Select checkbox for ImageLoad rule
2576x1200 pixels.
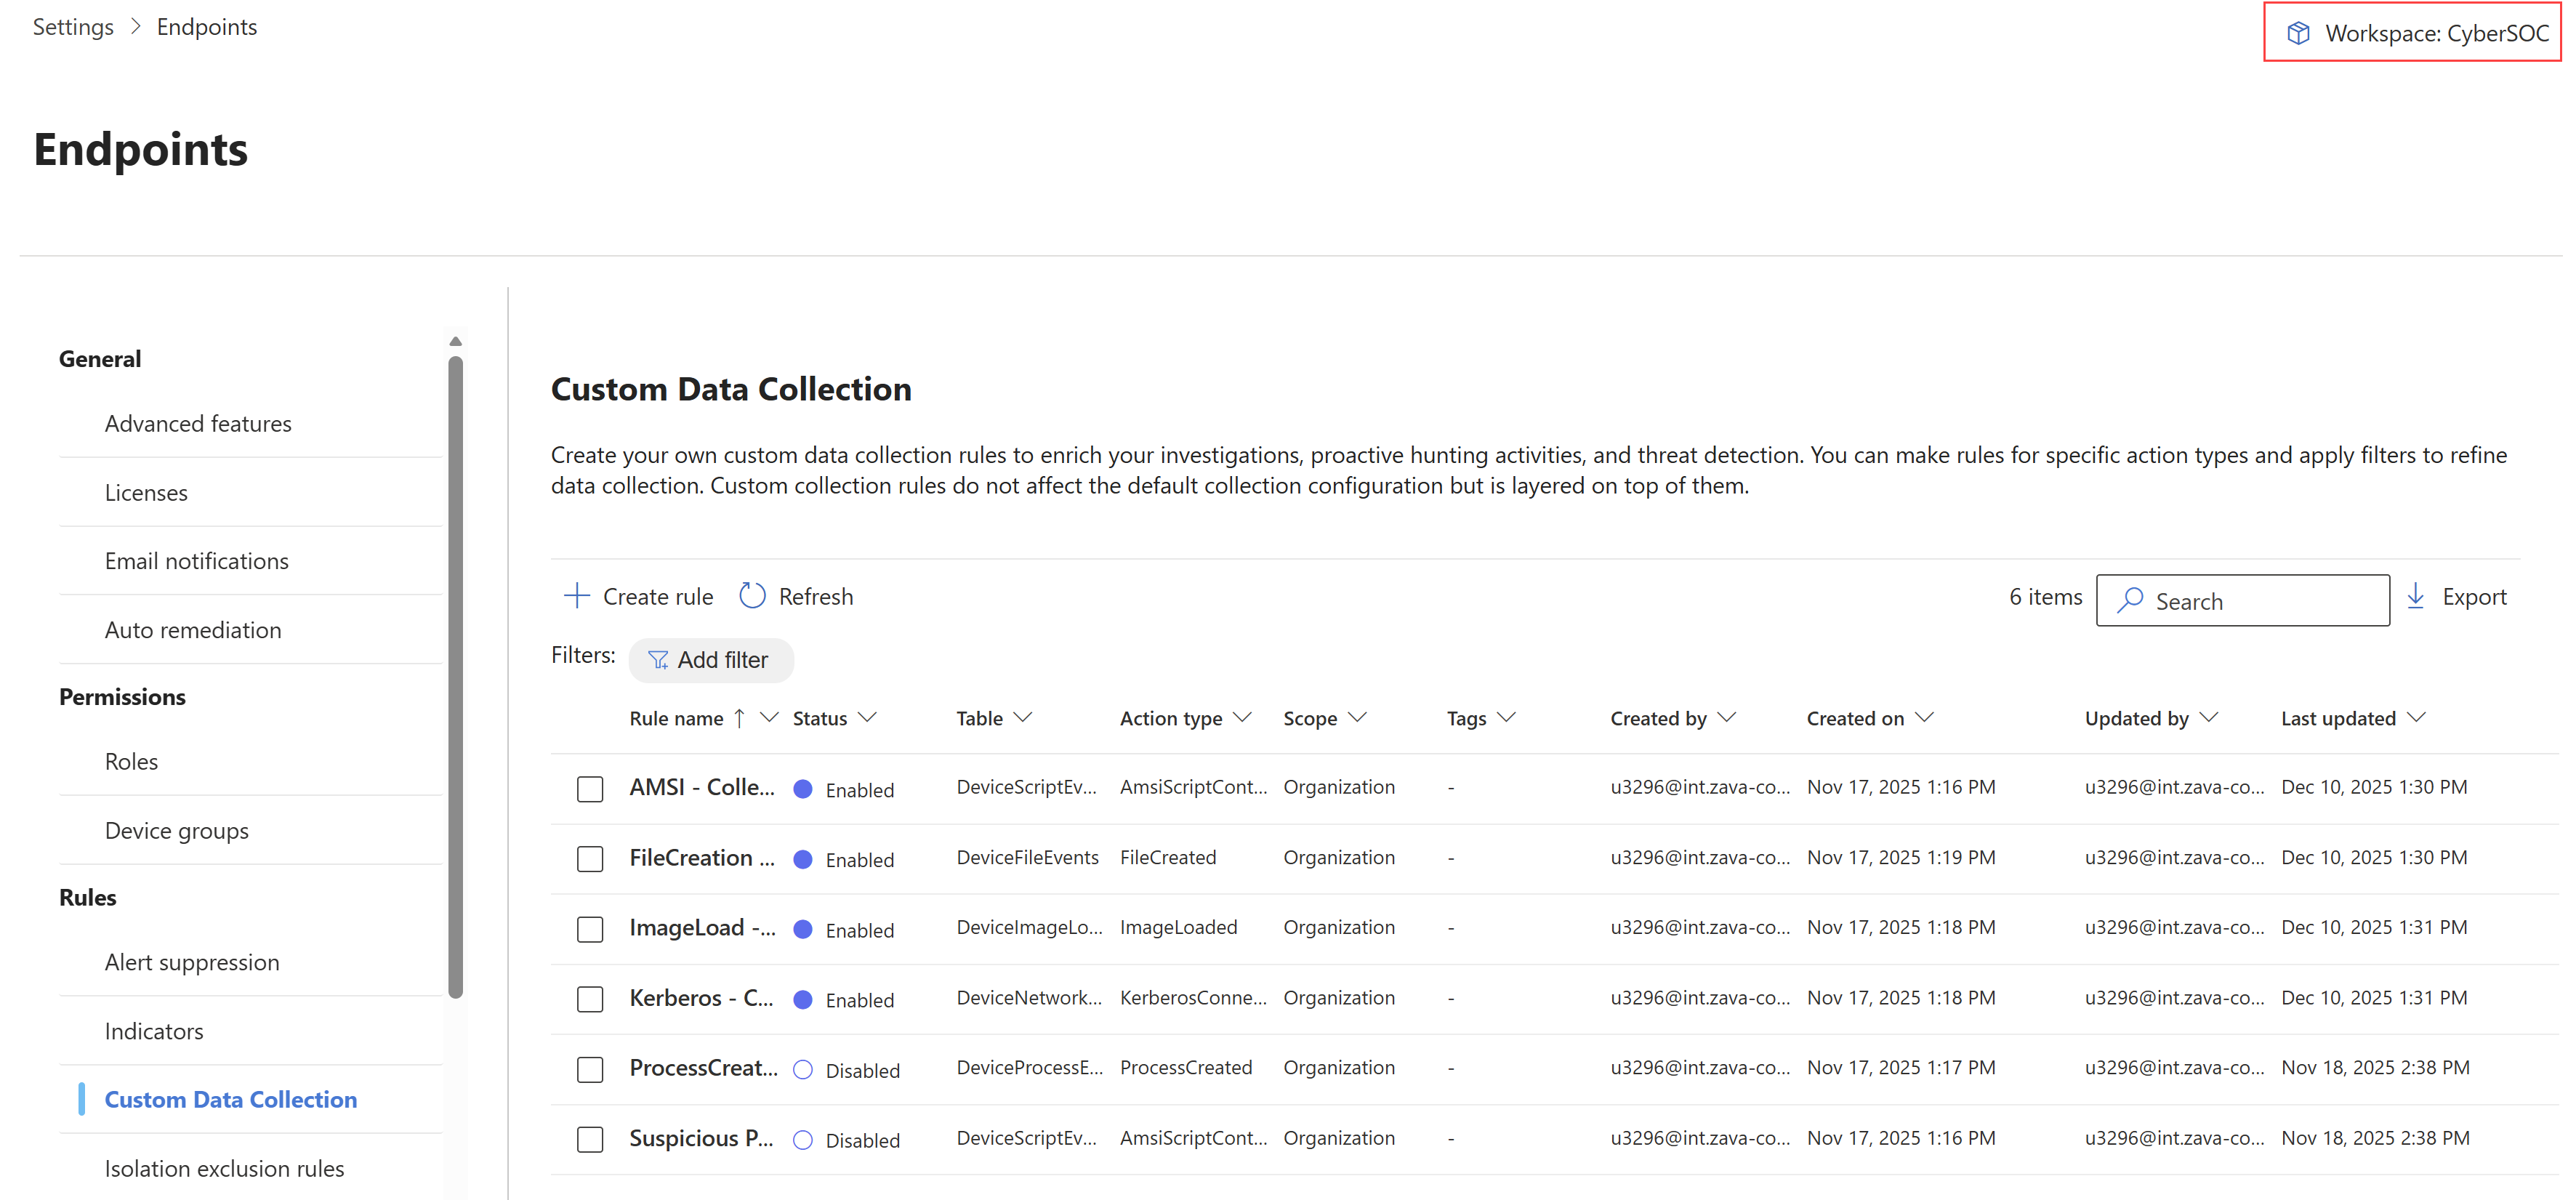[590, 929]
